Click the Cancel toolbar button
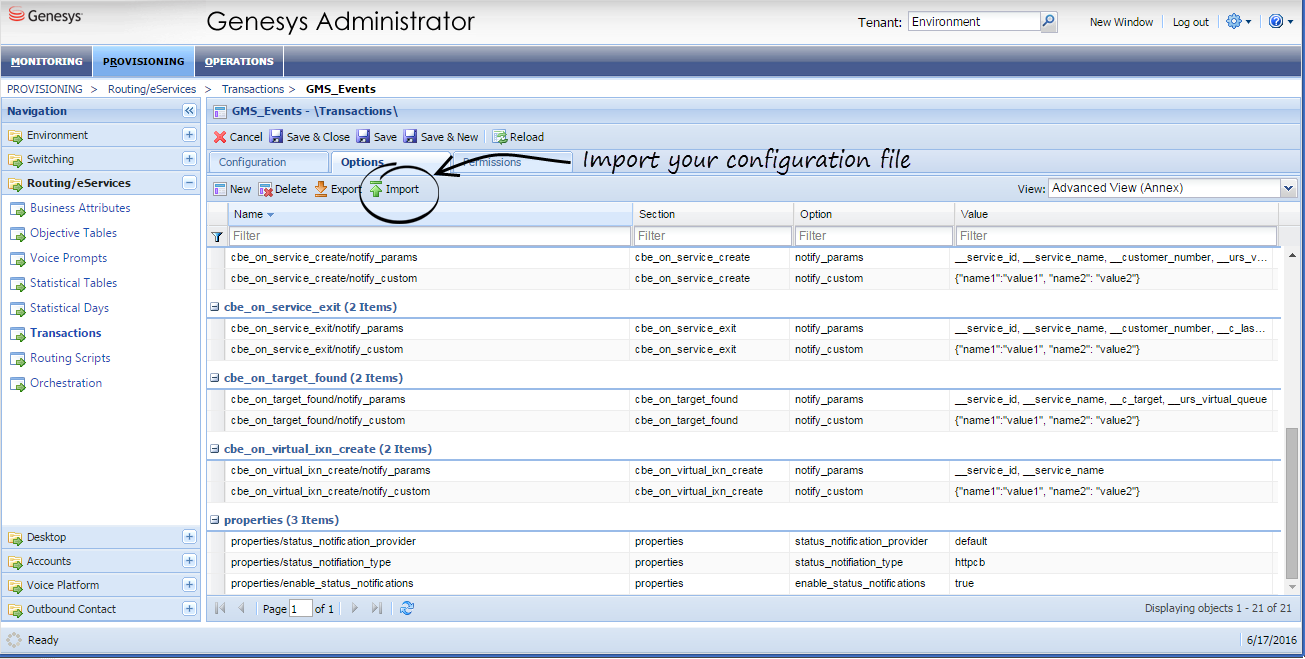 point(238,137)
